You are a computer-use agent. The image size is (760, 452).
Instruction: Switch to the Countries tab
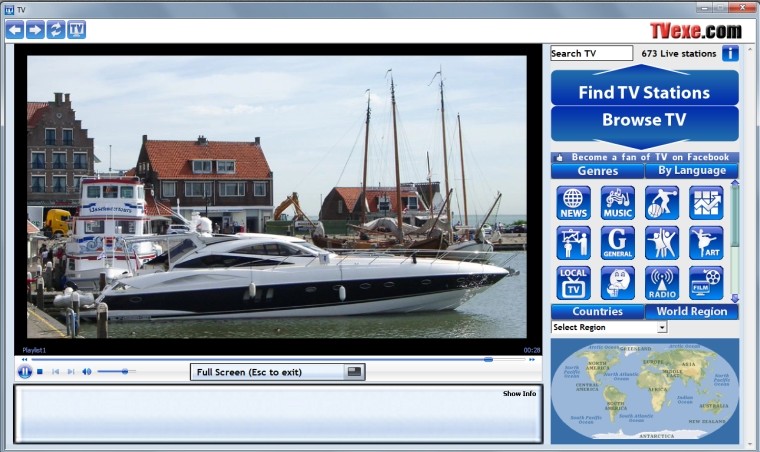pyautogui.click(x=597, y=312)
